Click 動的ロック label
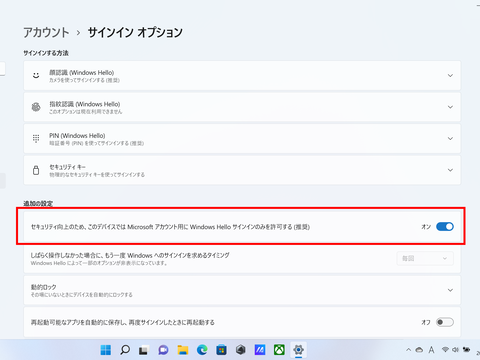 coord(44,287)
